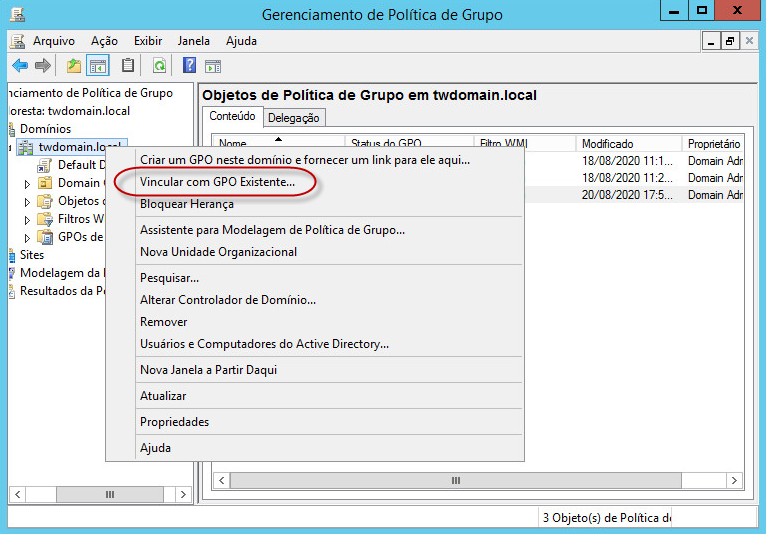
Task: Expand the GPOs de Início tree node
Action: tap(27, 238)
